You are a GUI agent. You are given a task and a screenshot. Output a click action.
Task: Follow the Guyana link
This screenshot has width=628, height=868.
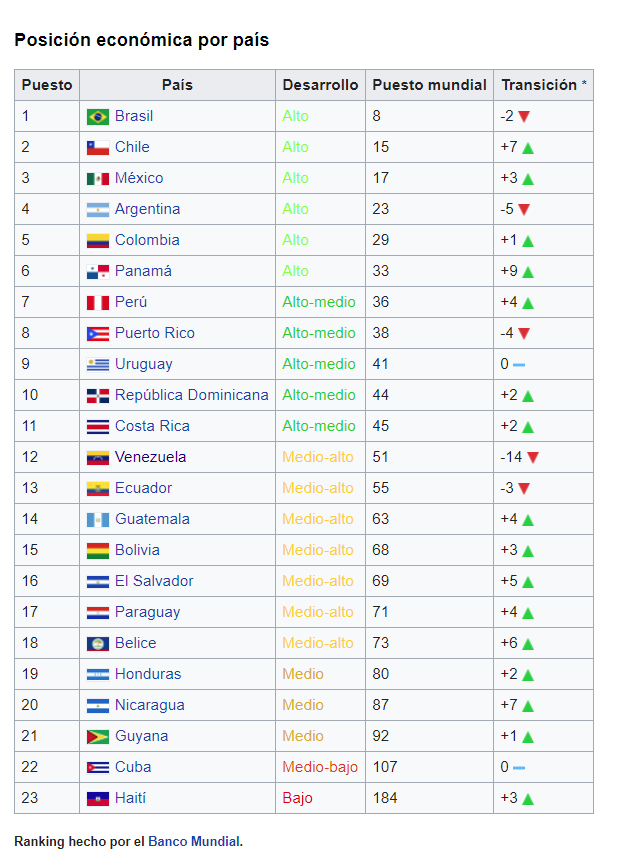[141, 736]
